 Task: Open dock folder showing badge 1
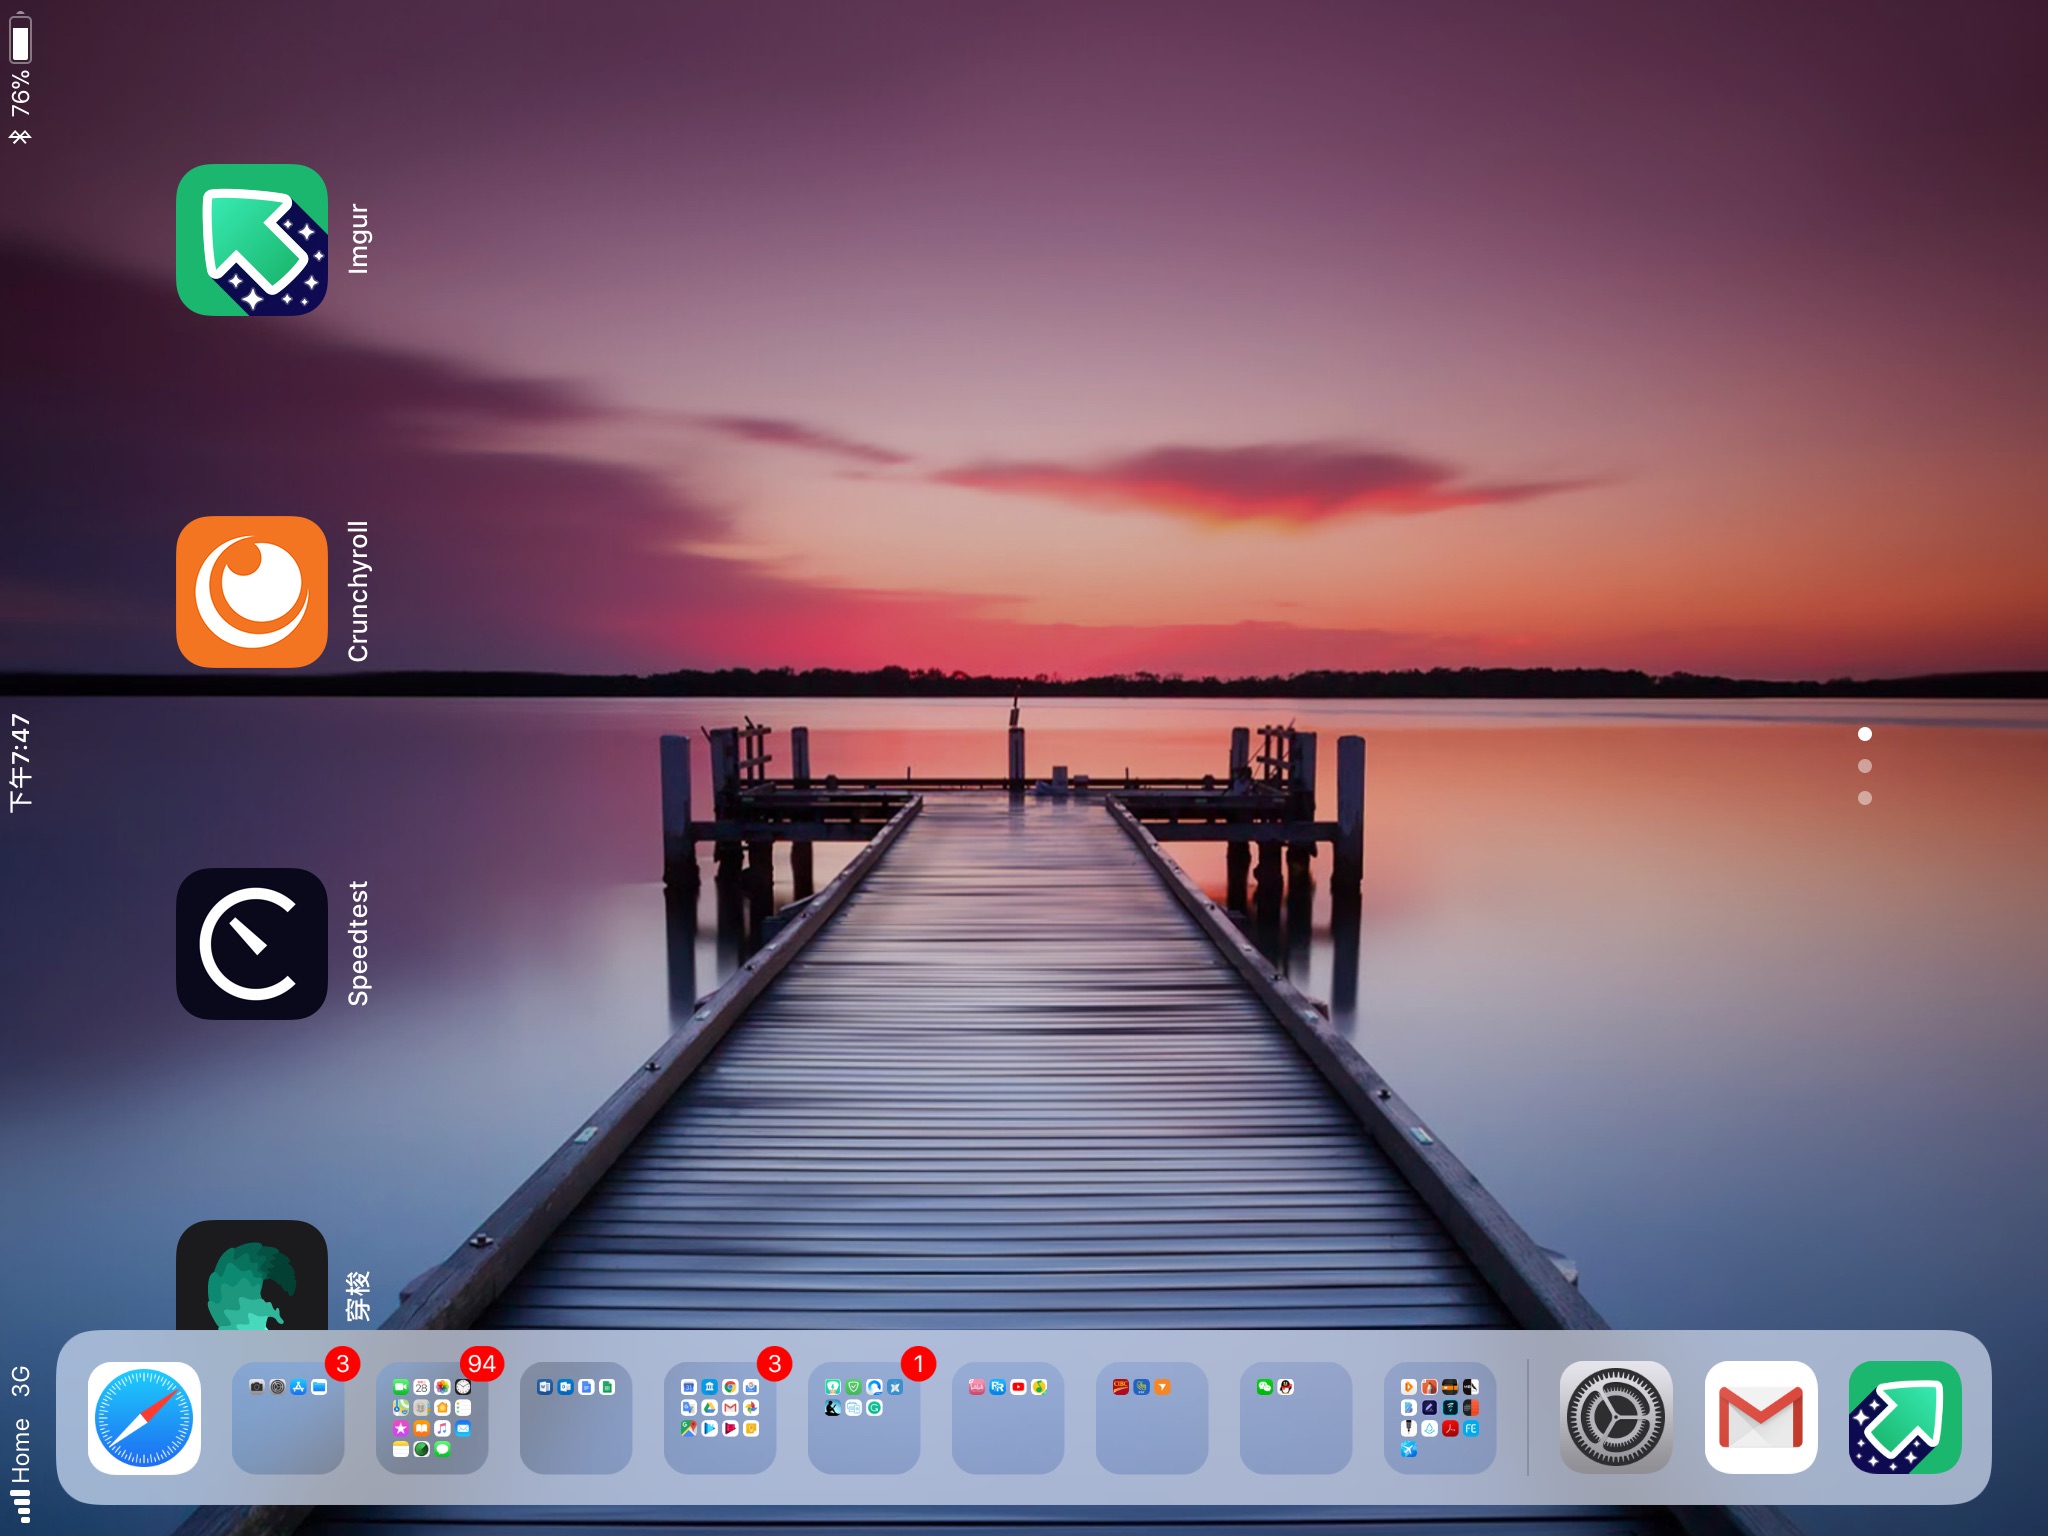864,1418
